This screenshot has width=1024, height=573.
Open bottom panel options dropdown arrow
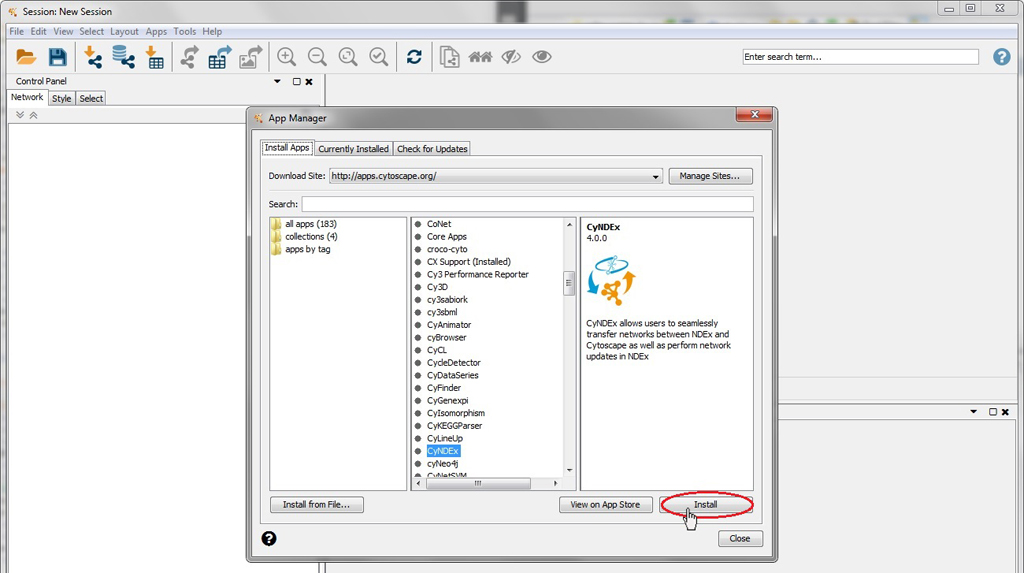[x=973, y=412]
